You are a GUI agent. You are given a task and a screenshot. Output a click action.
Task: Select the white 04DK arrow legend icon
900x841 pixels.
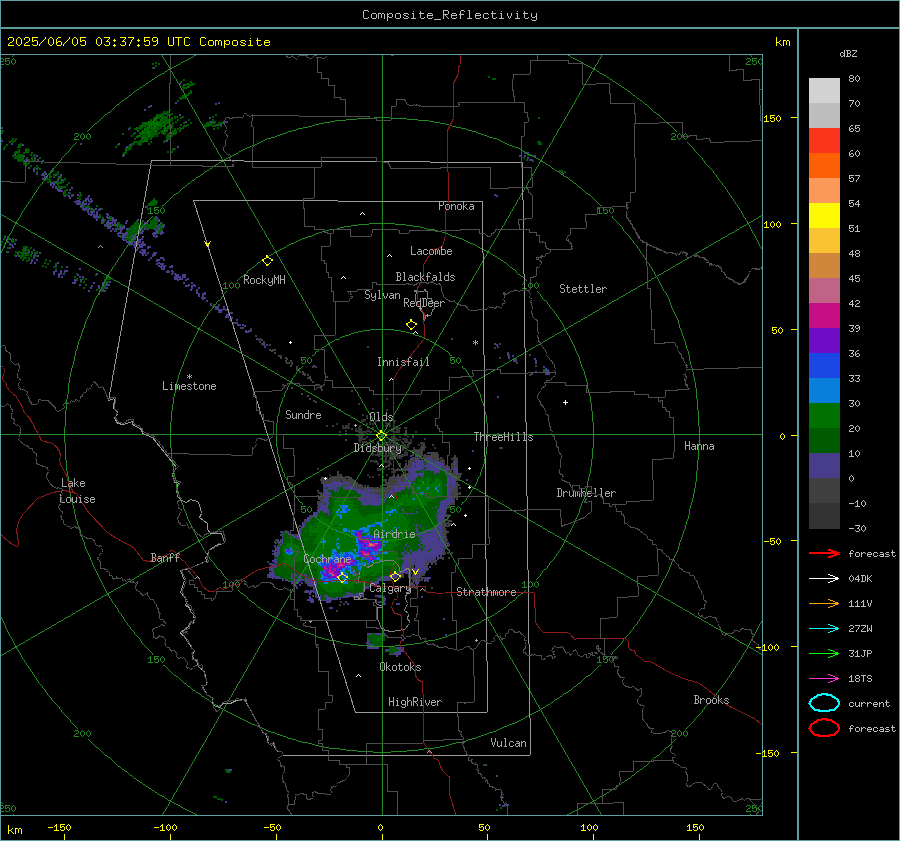tap(824, 578)
